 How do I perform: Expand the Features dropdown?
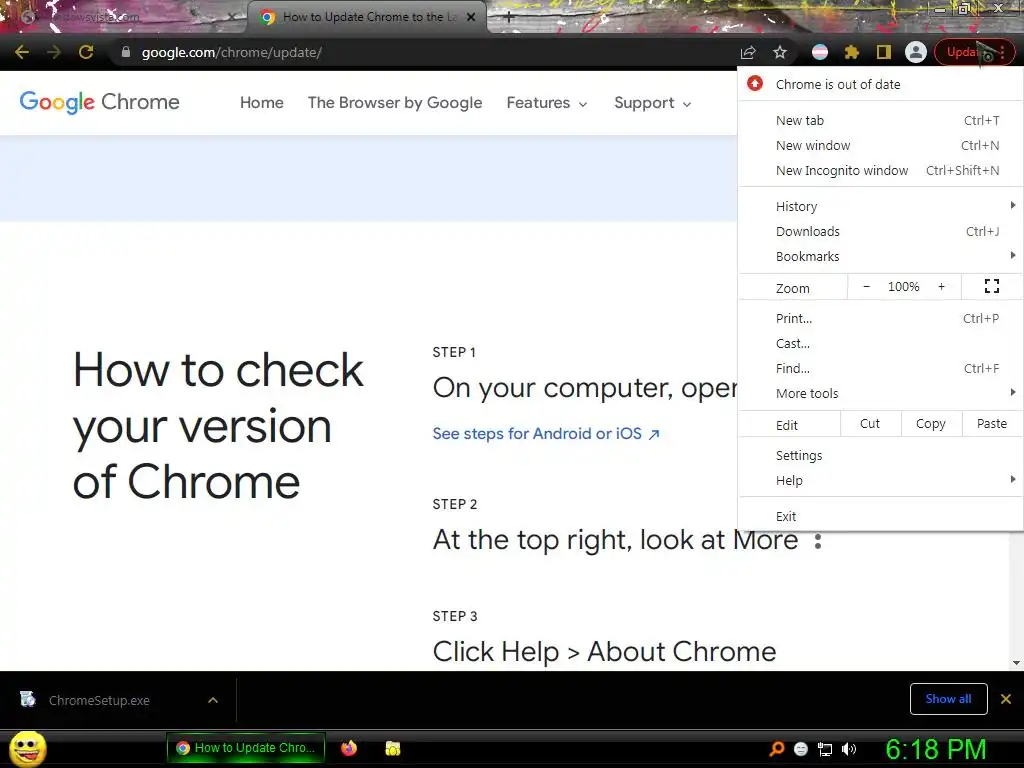(x=547, y=103)
